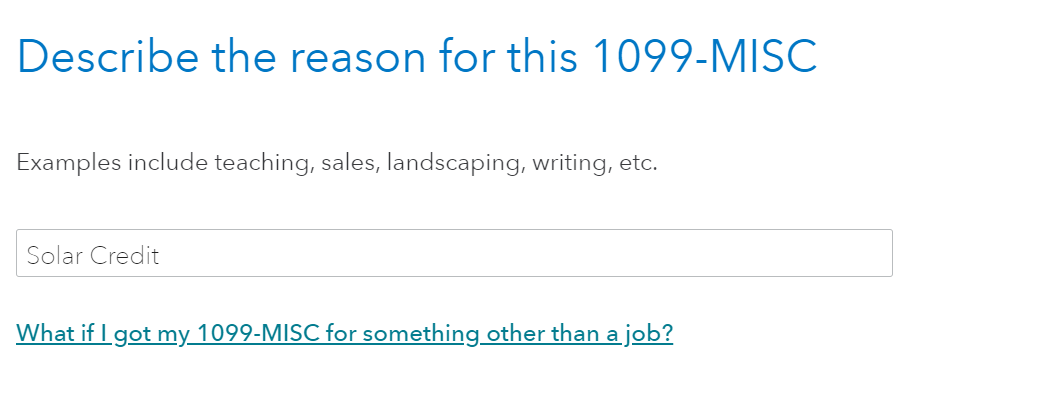Click the "Describe the reason" page heading
Screen dimensions: 1063x405
(417, 57)
